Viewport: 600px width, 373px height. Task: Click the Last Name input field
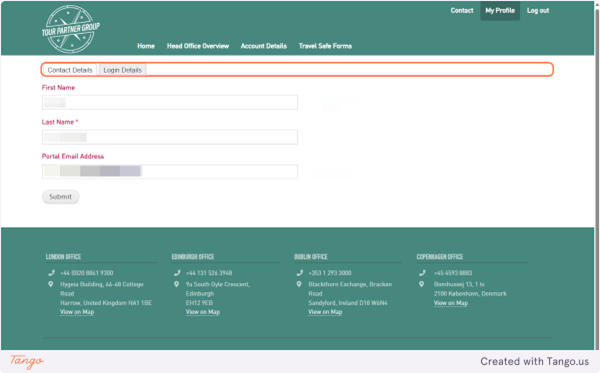click(170, 137)
